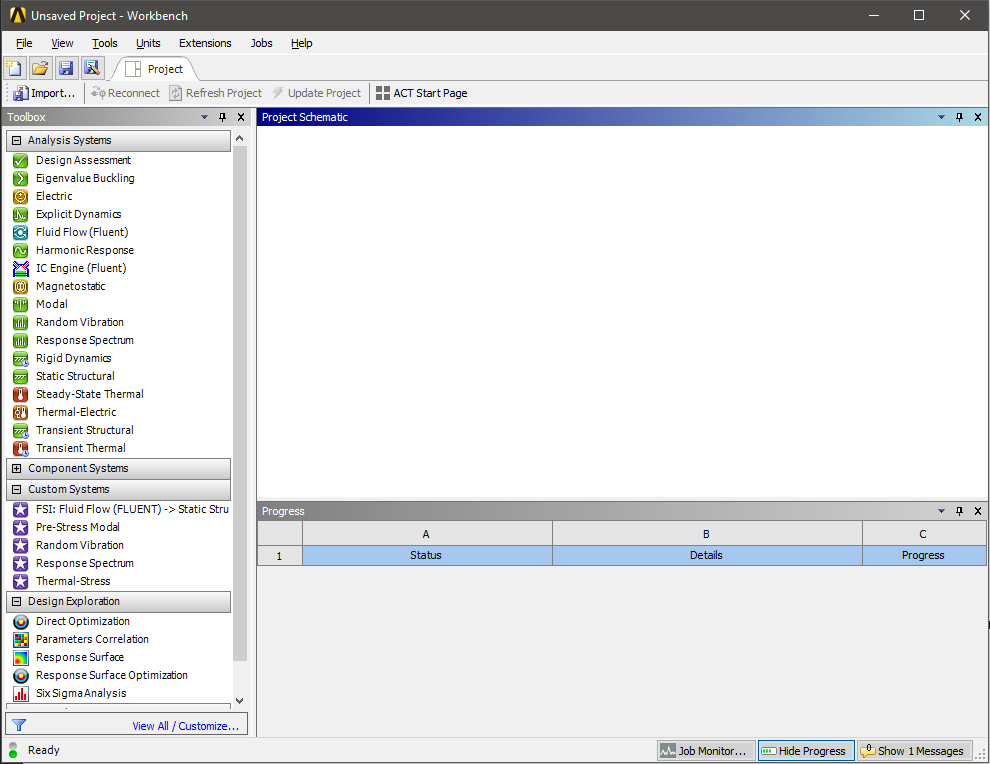Image resolution: width=990 pixels, height=764 pixels.
Task: Click the View All / Customize link
Action: click(x=186, y=726)
